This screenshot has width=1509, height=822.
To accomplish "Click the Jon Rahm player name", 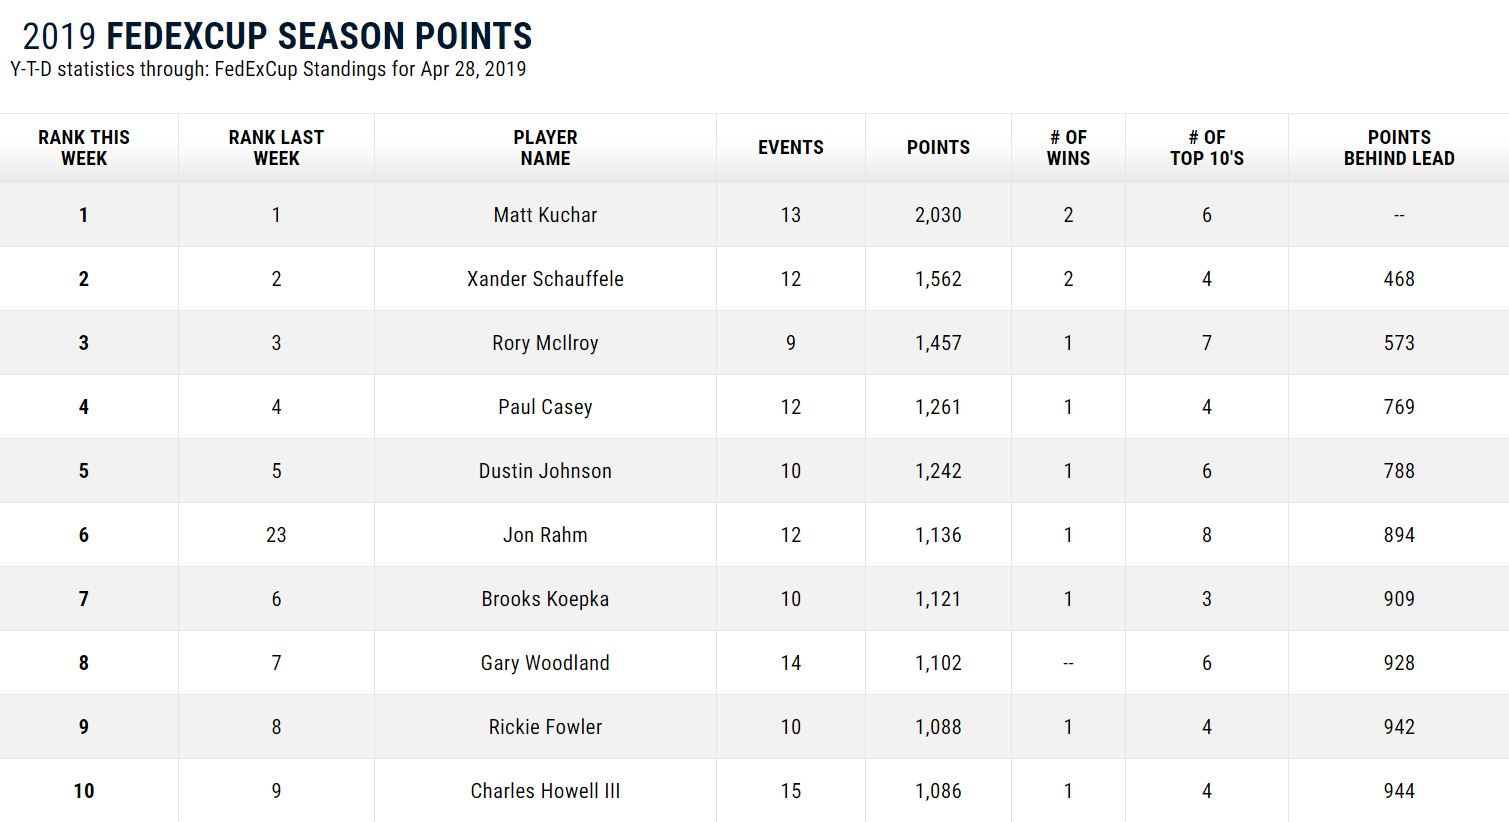I will coord(545,535).
